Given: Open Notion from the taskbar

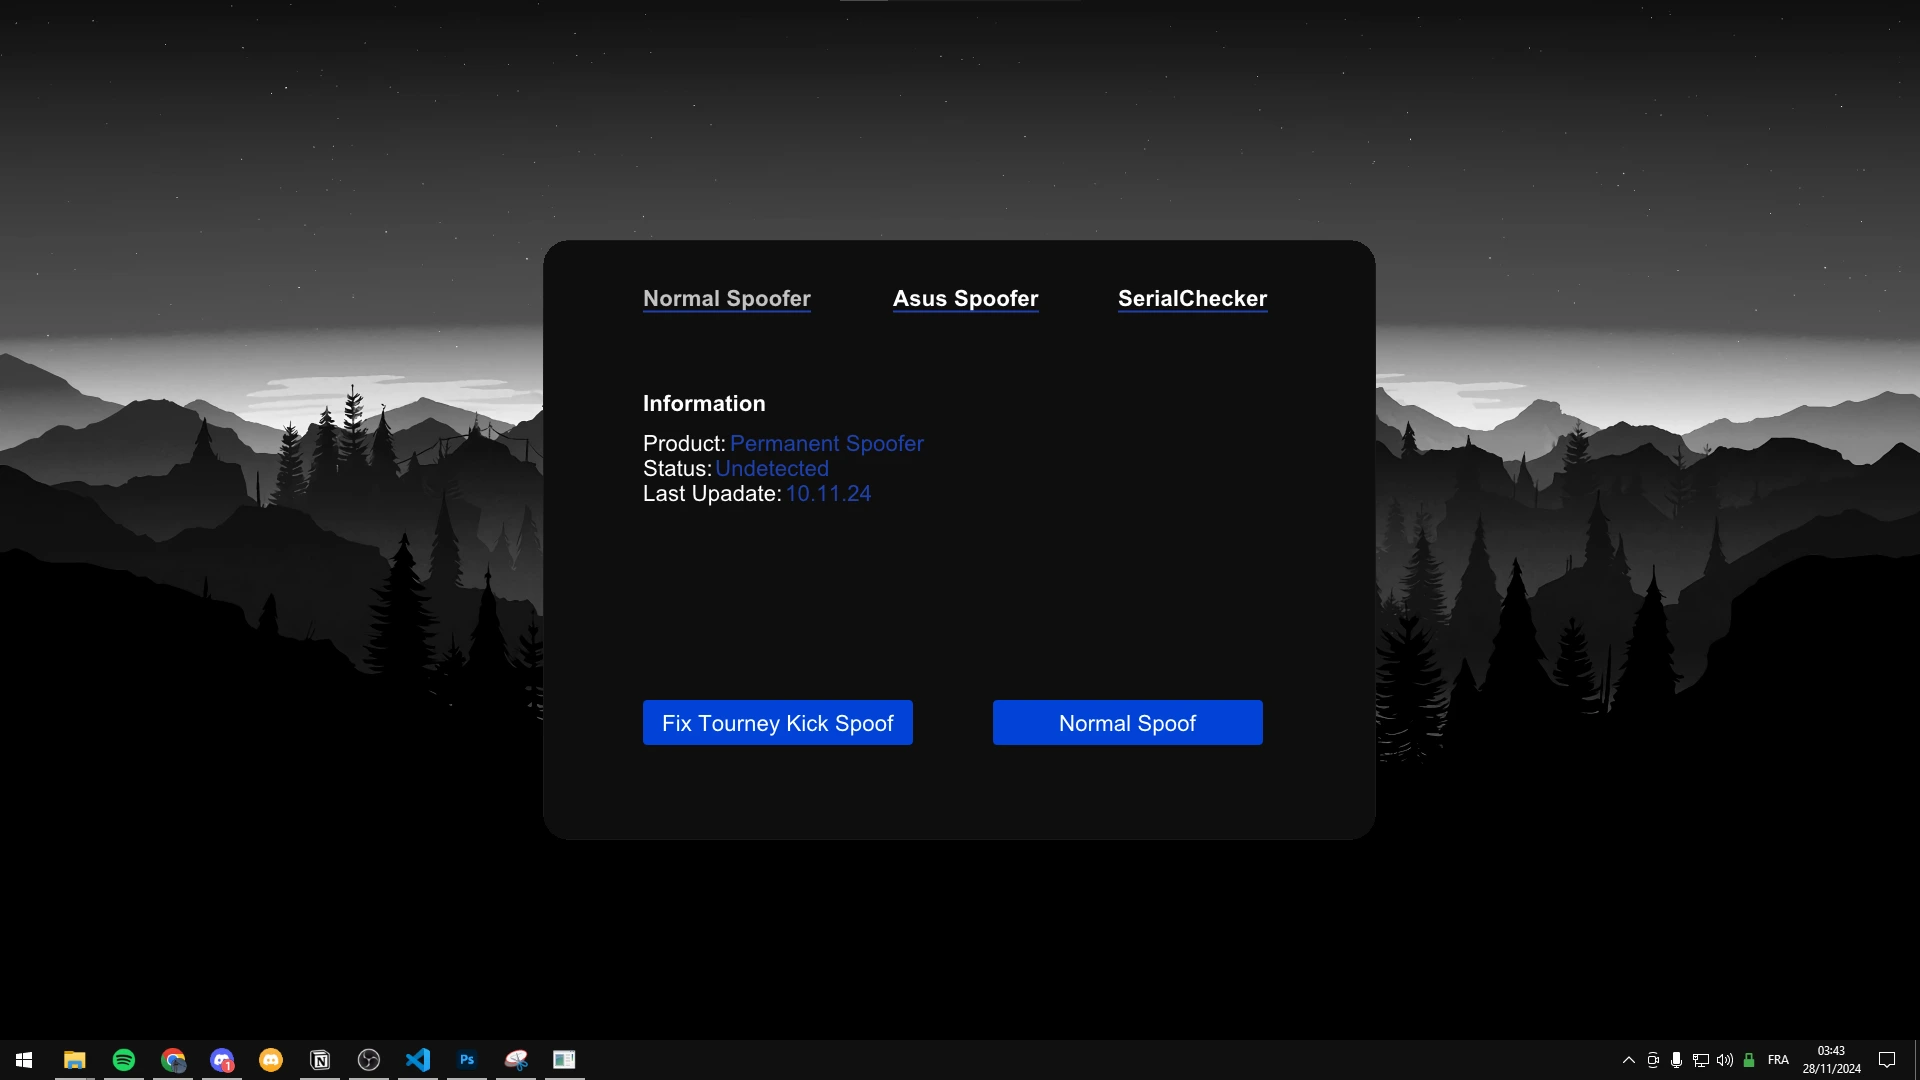Looking at the screenshot, I should 320,1060.
